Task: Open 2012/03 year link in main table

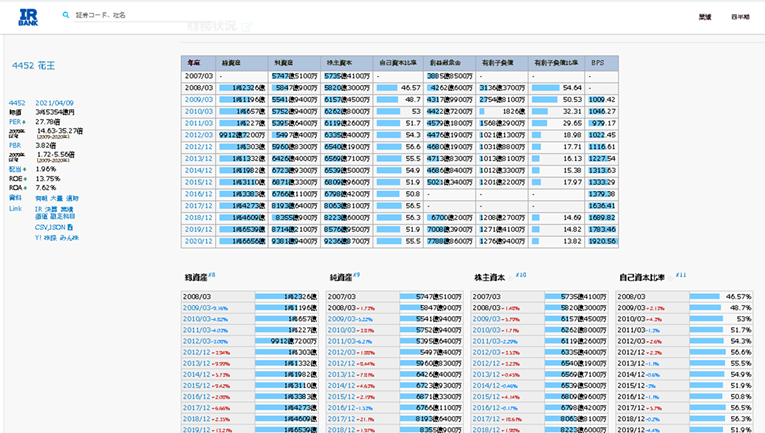Action: 199,135
